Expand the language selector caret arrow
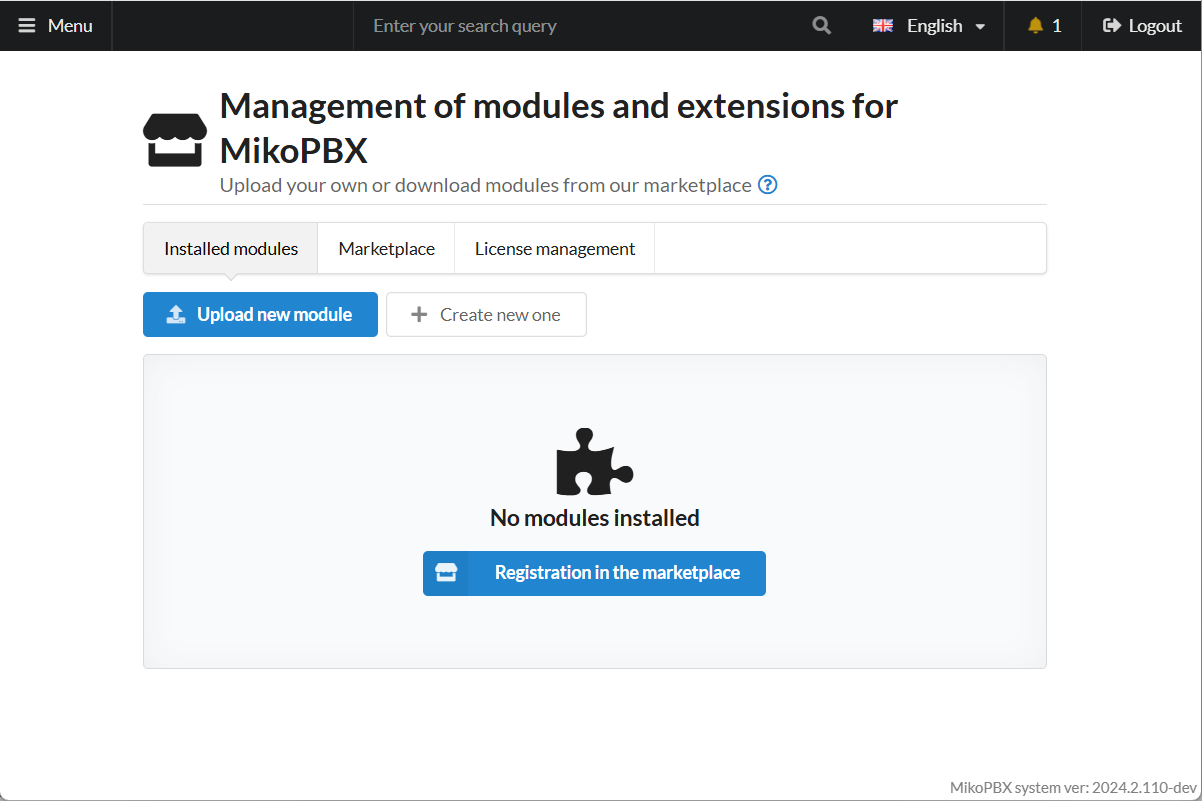 tap(980, 27)
